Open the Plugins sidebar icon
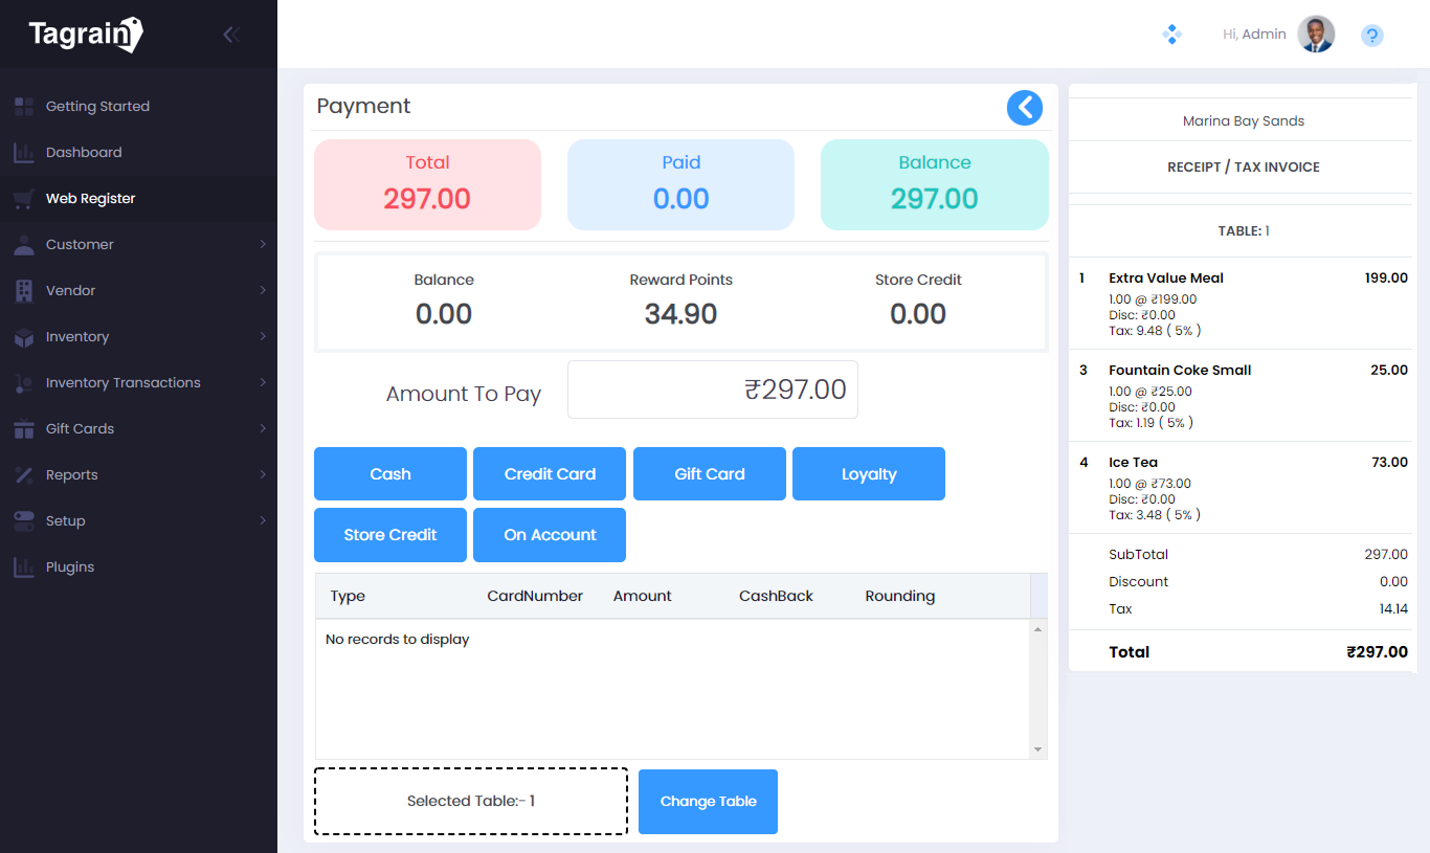 coord(22,566)
